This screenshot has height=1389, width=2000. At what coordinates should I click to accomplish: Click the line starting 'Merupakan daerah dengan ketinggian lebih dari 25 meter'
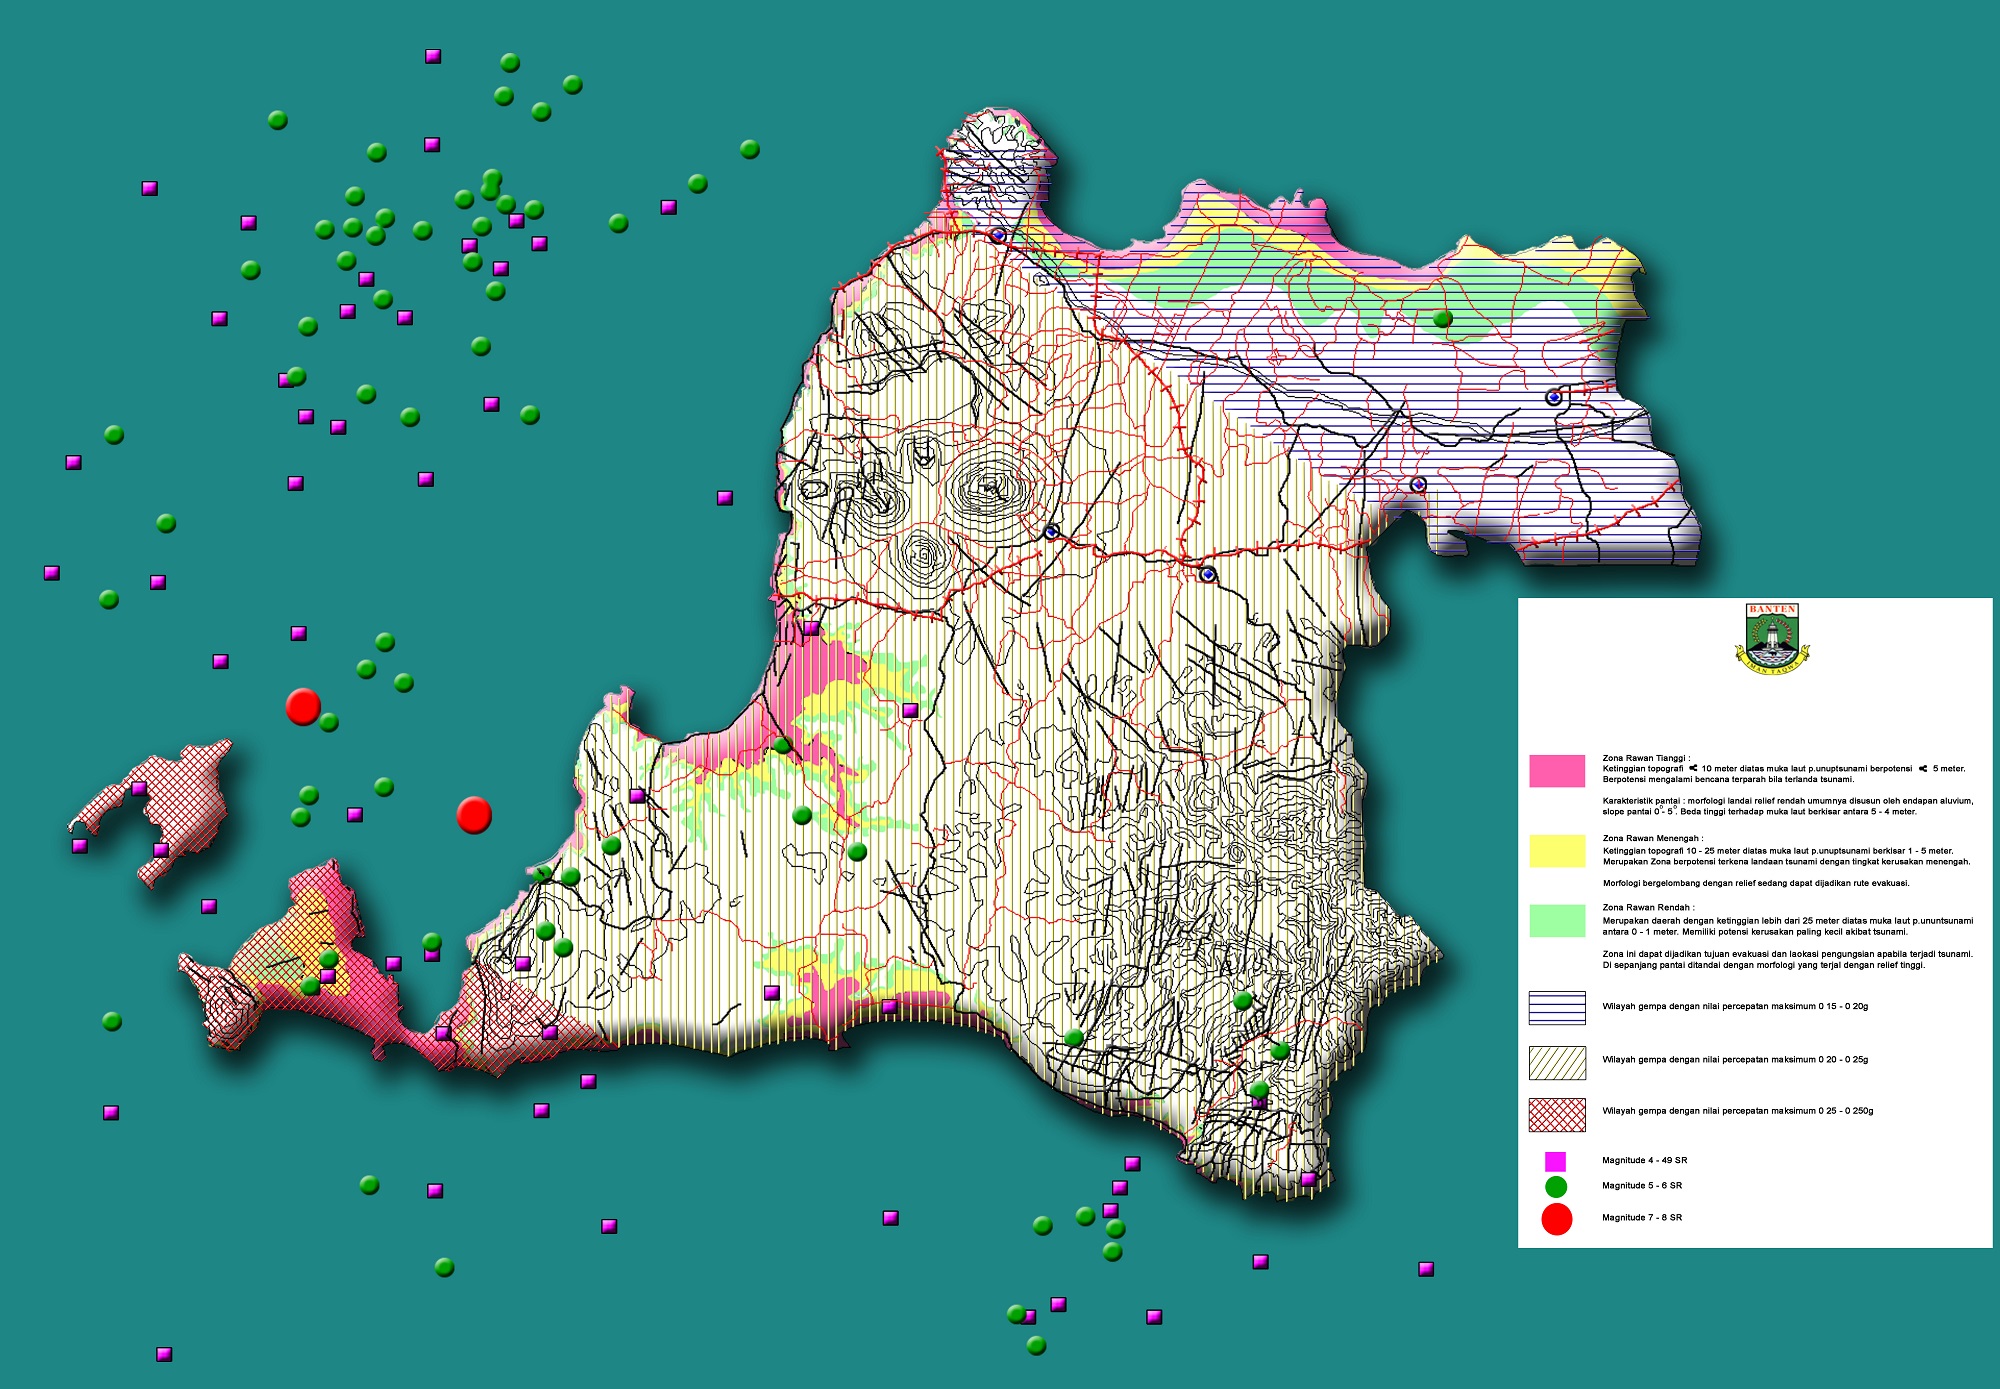(x=1788, y=921)
